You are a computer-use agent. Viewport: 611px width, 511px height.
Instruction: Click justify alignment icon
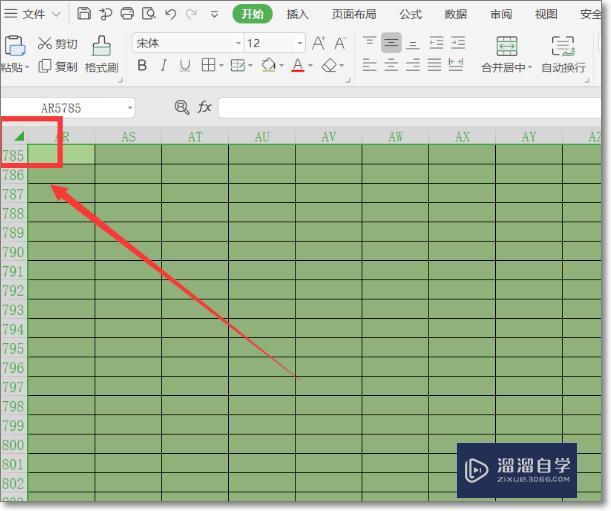[x=434, y=65]
